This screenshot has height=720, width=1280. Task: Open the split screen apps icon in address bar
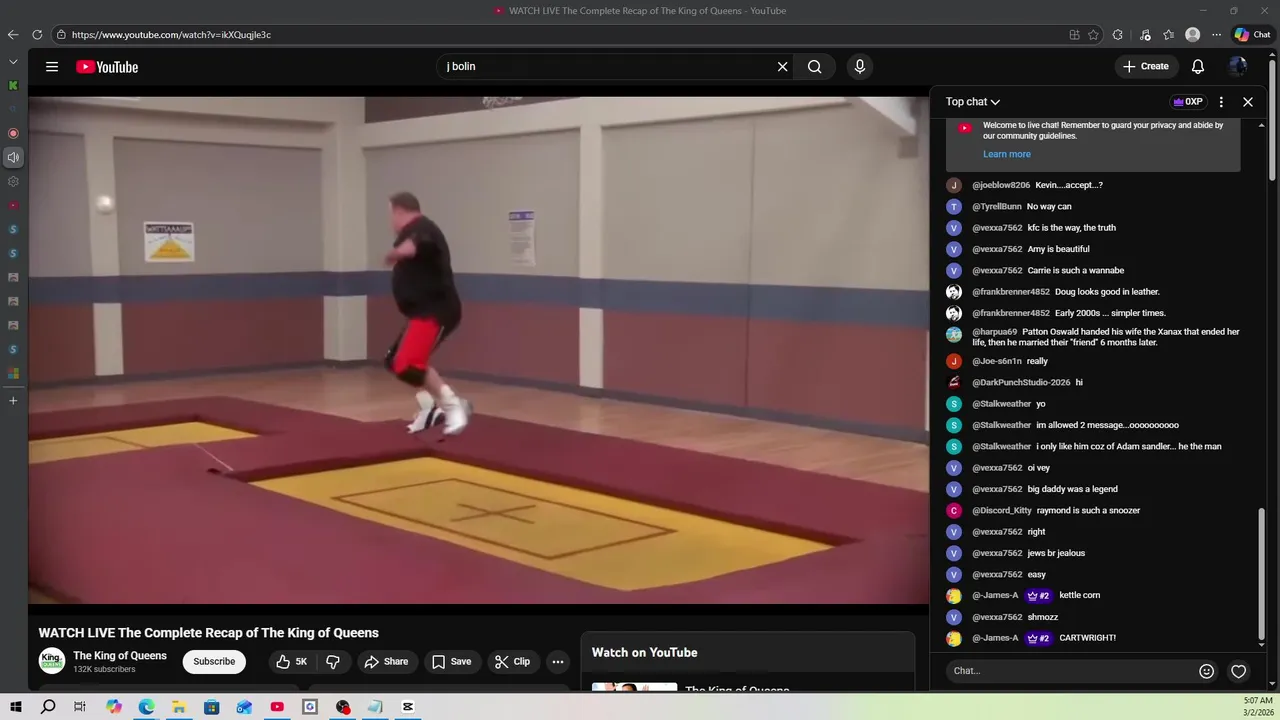coord(1074,34)
